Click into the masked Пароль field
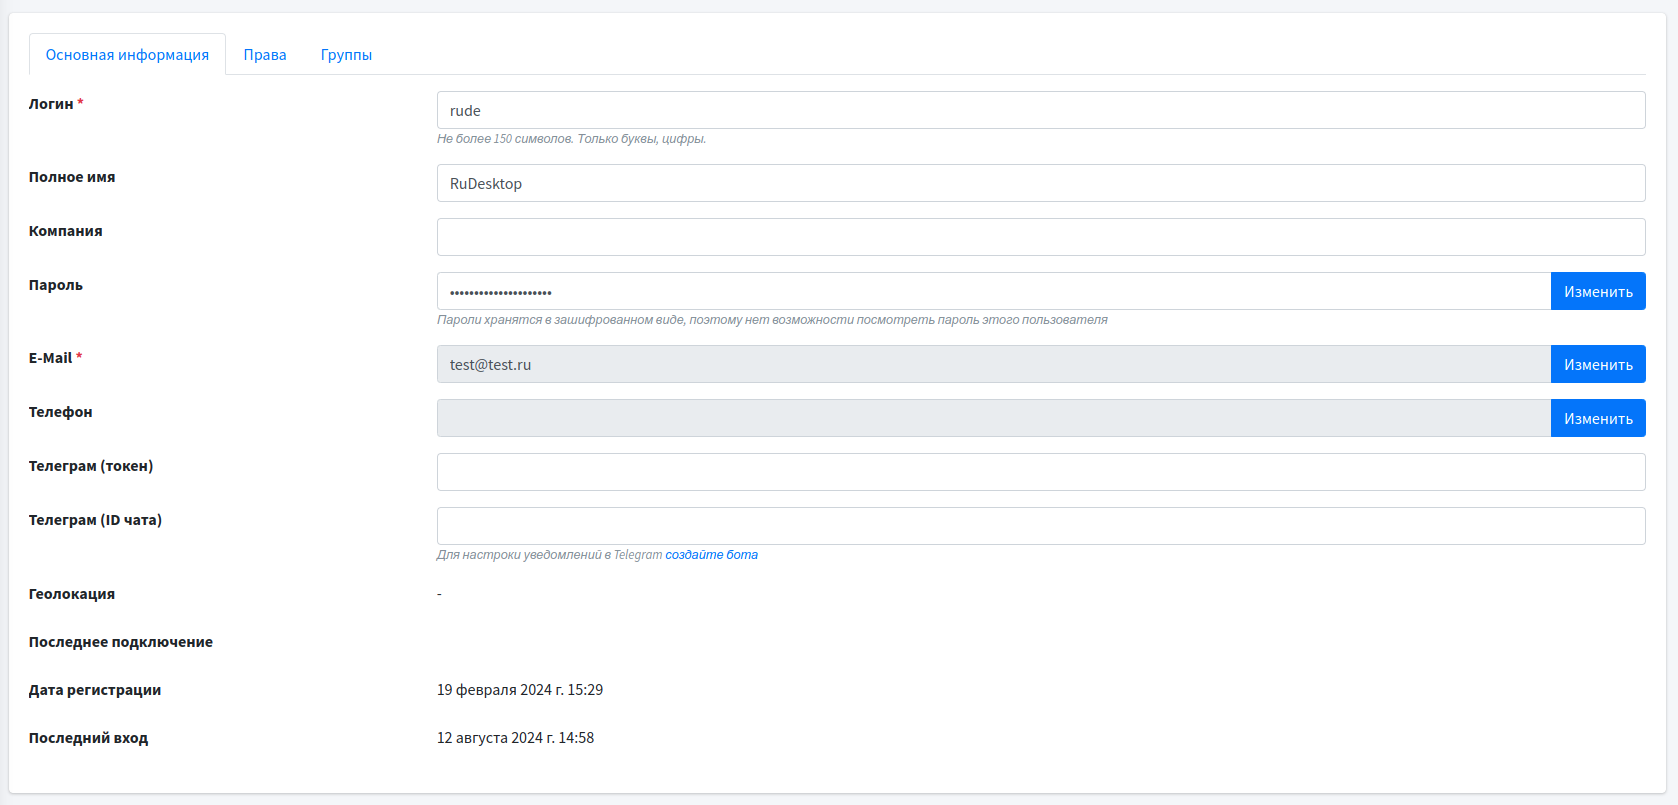 (x=993, y=292)
